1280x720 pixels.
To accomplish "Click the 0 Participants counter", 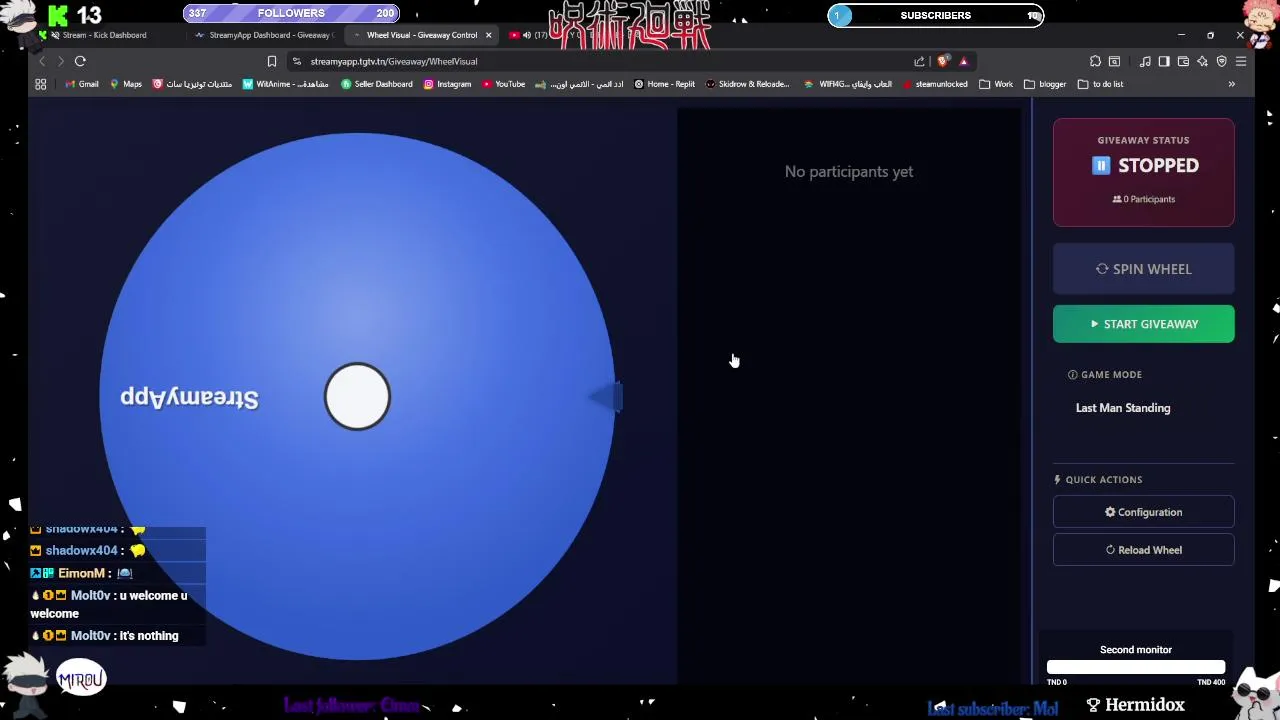I will 1143,199.
